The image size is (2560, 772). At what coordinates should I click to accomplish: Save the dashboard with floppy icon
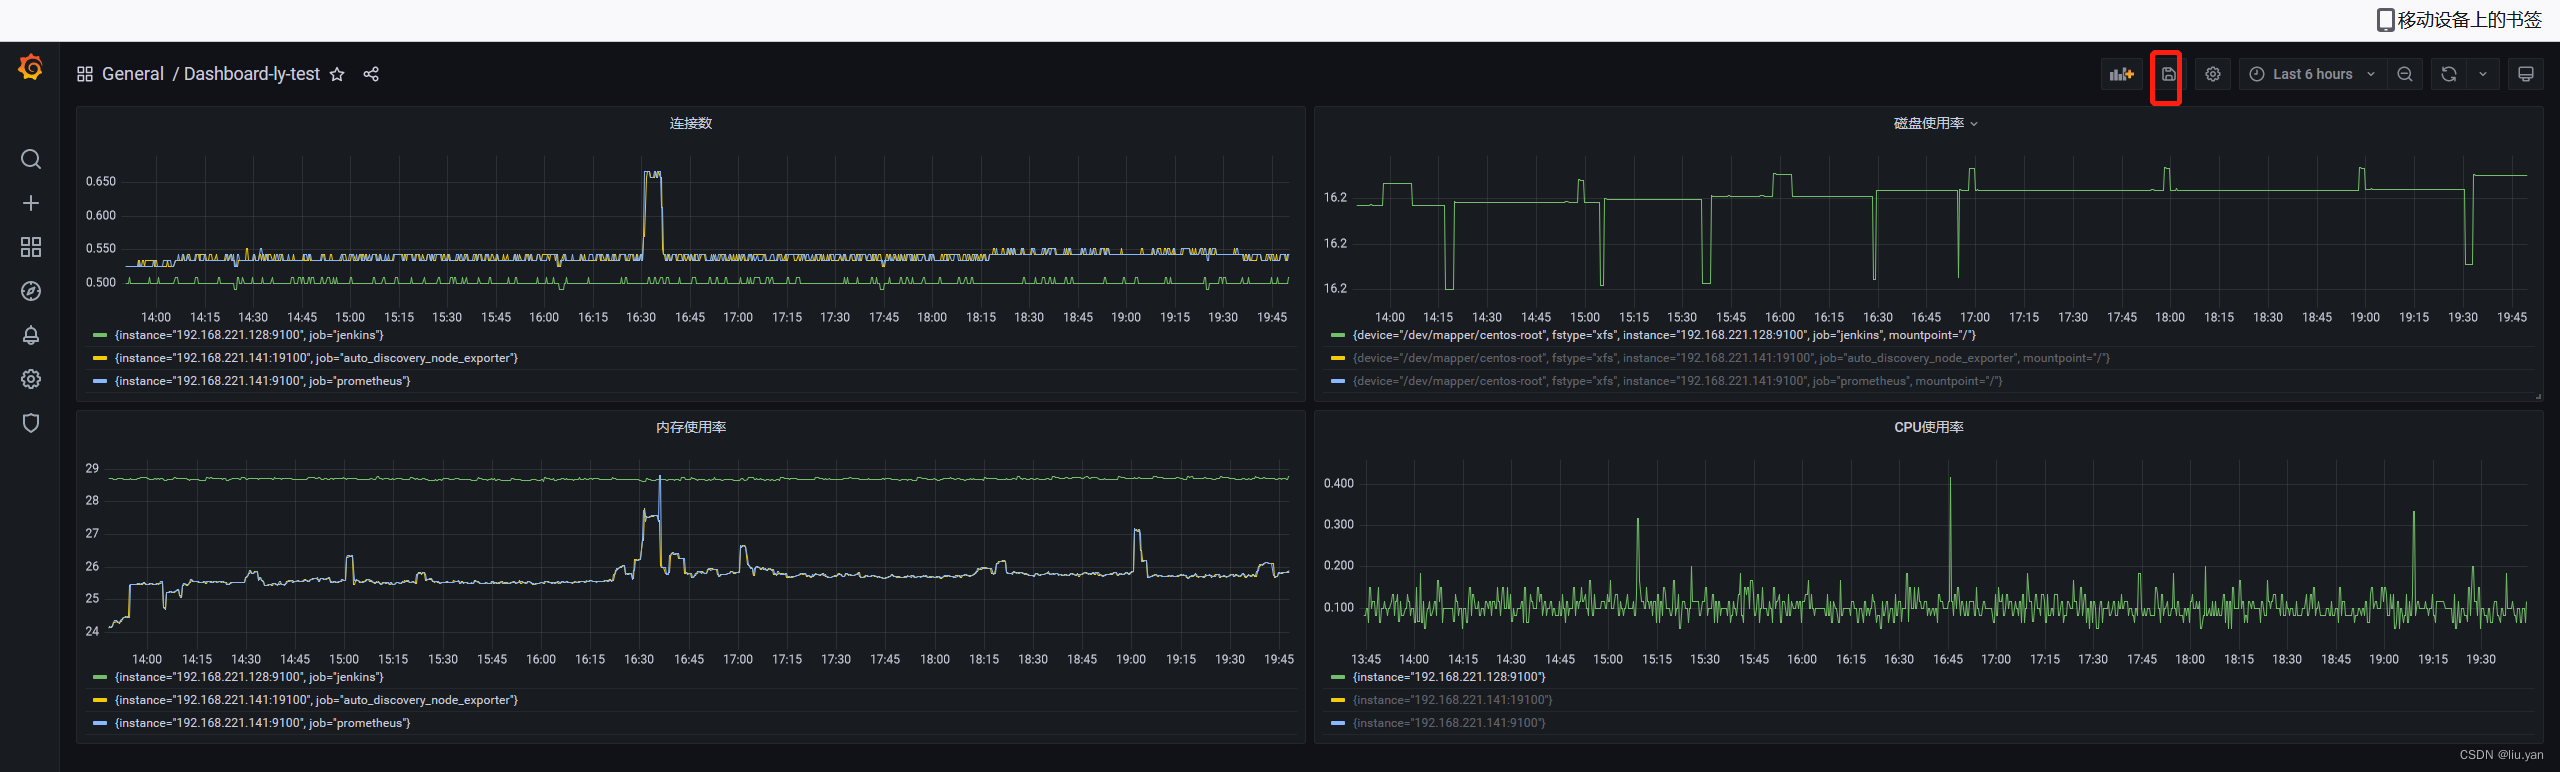[2168, 74]
